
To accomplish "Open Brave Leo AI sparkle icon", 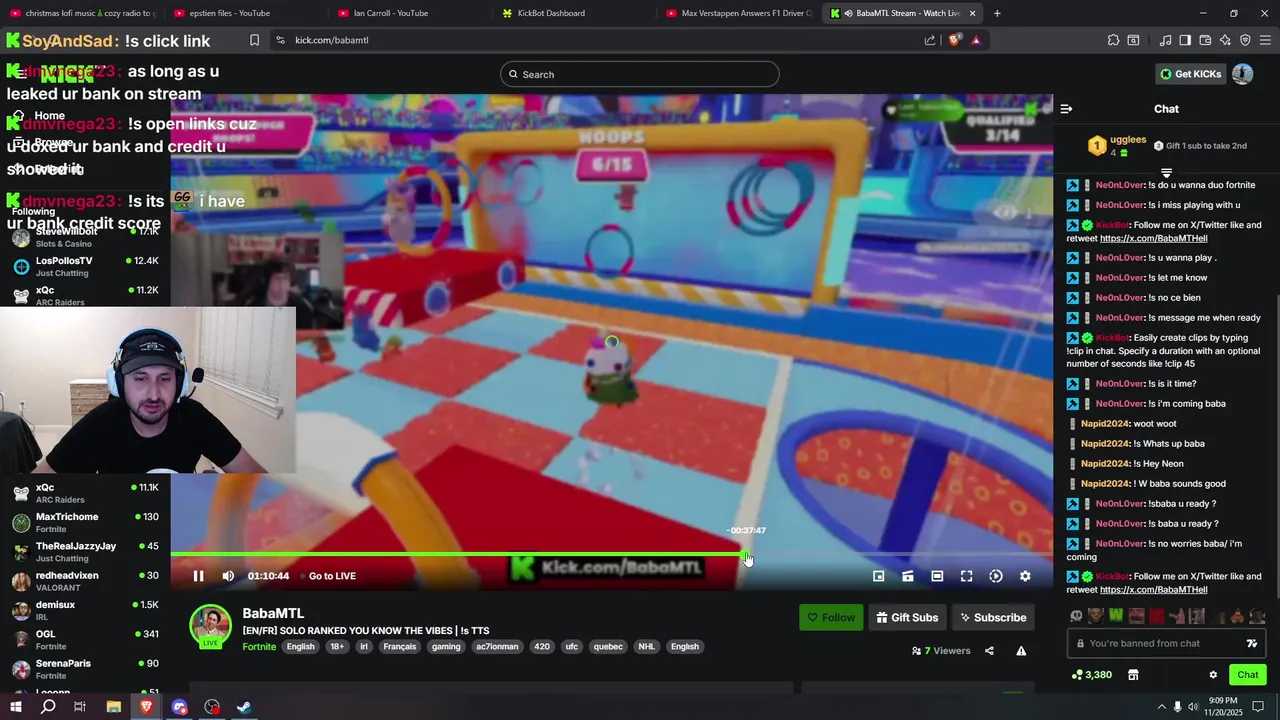I will [x=1225, y=40].
